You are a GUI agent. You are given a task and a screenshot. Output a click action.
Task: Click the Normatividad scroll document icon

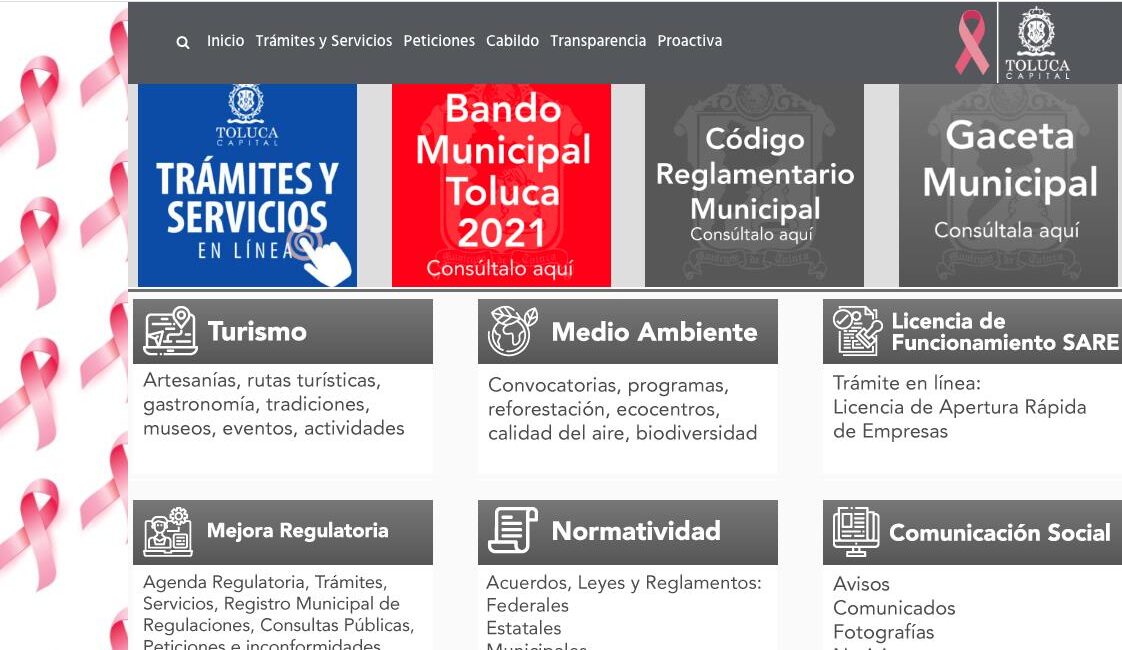[512, 530]
